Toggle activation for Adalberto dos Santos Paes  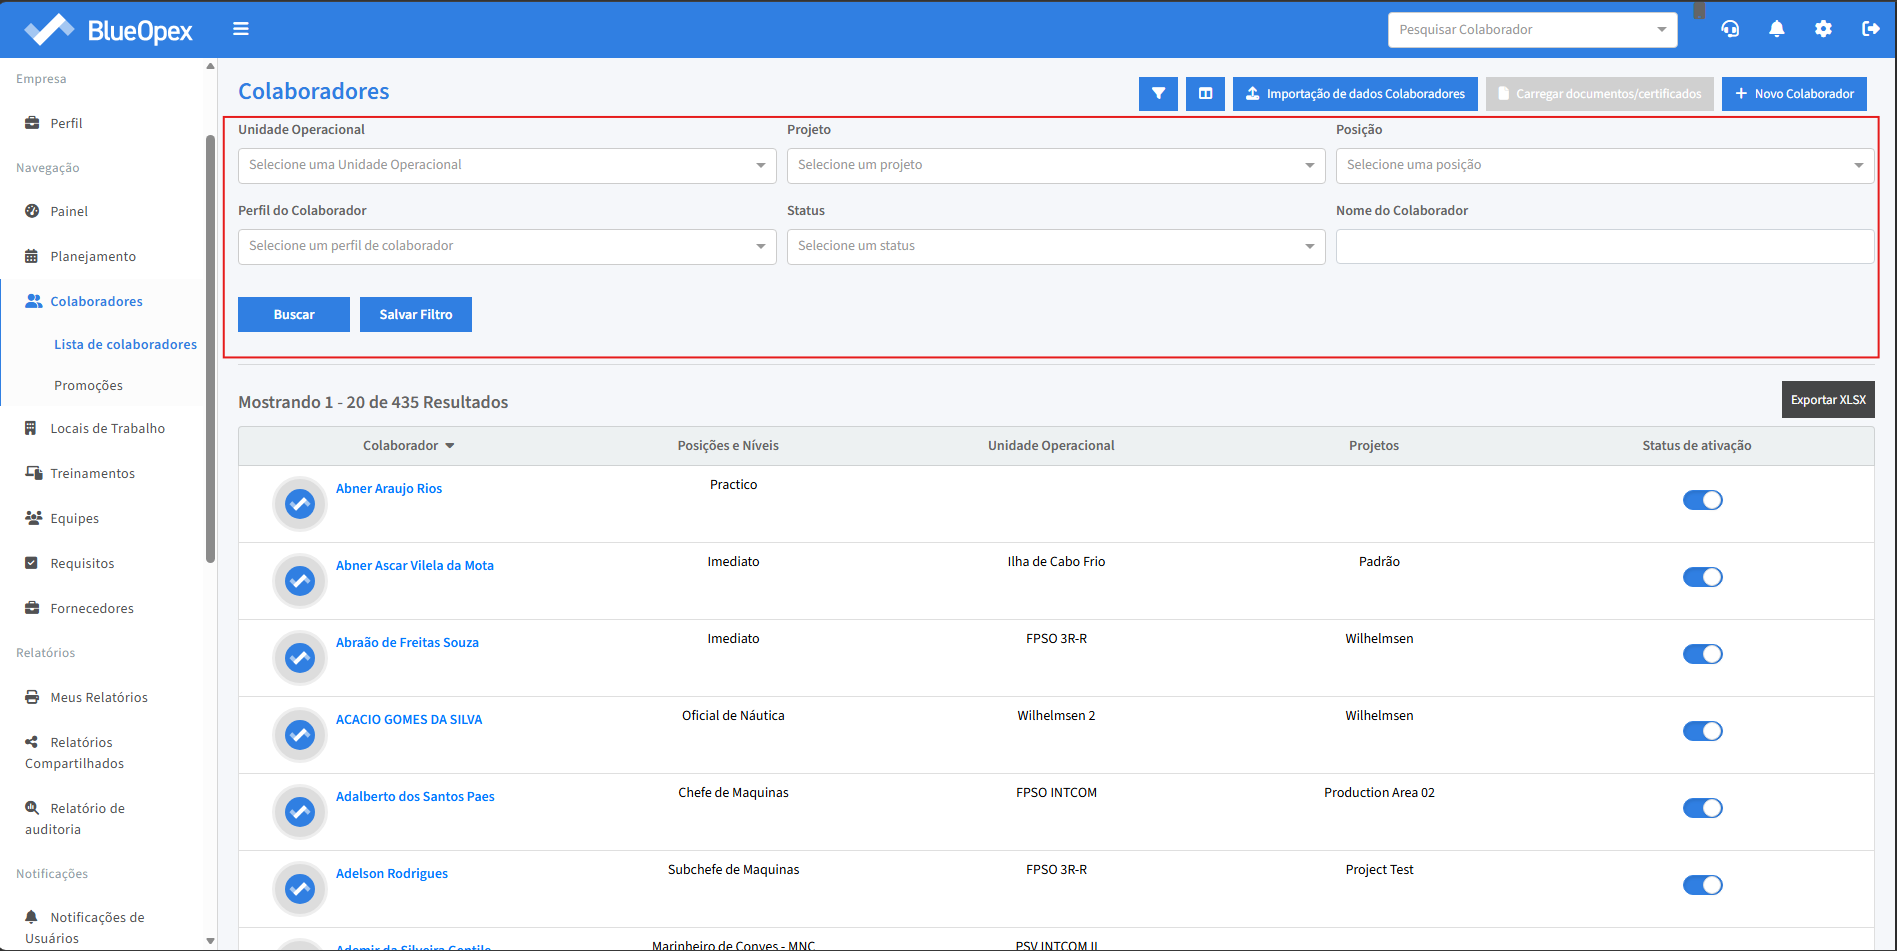pyautogui.click(x=1702, y=808)
